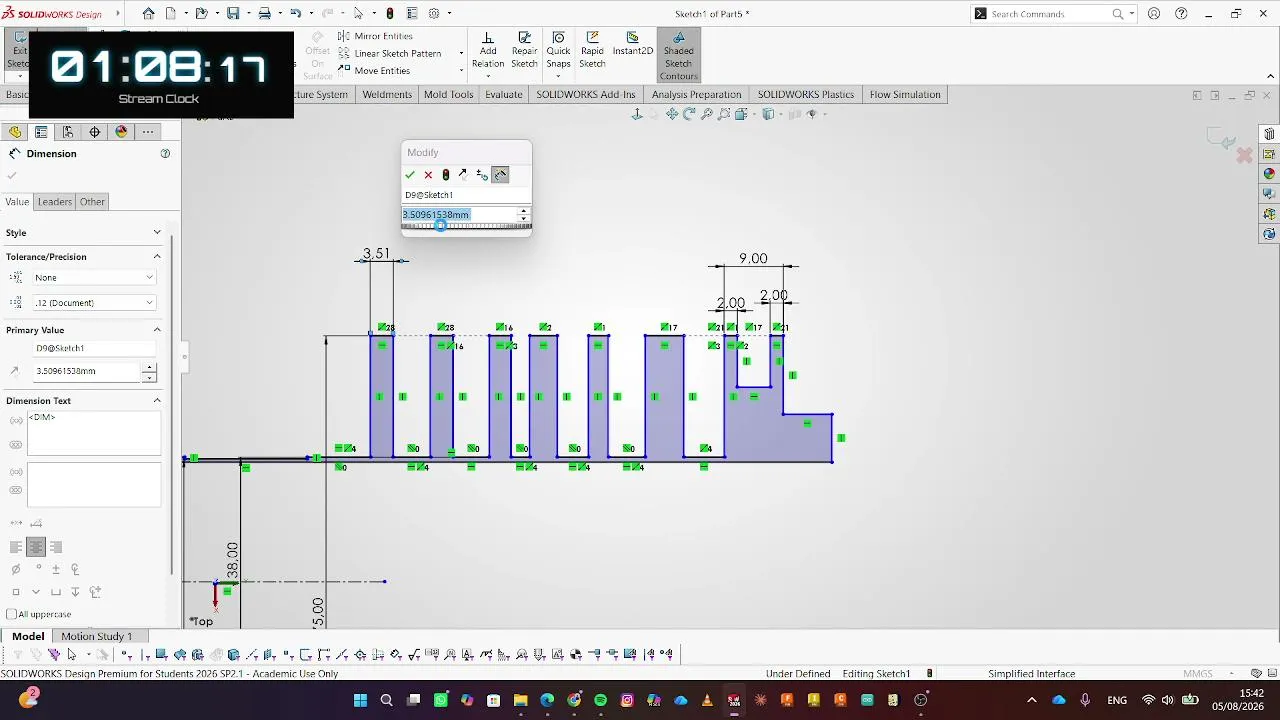Open the Windows Start menu
1280x720 pixels.
point(360,700)
